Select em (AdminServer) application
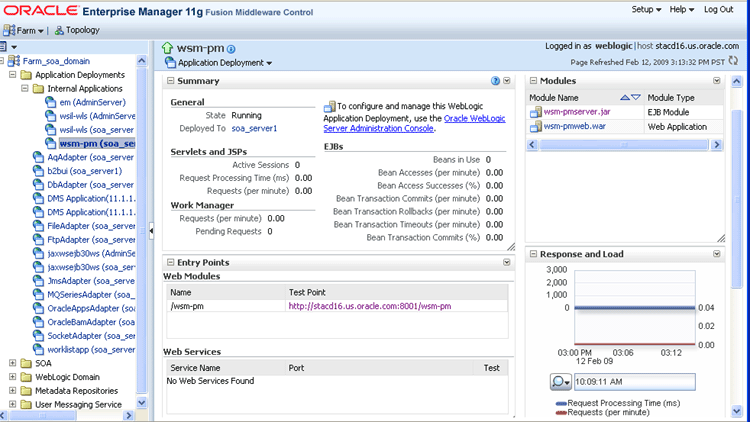This screenshot has height=422, width=750. (92, 102)
